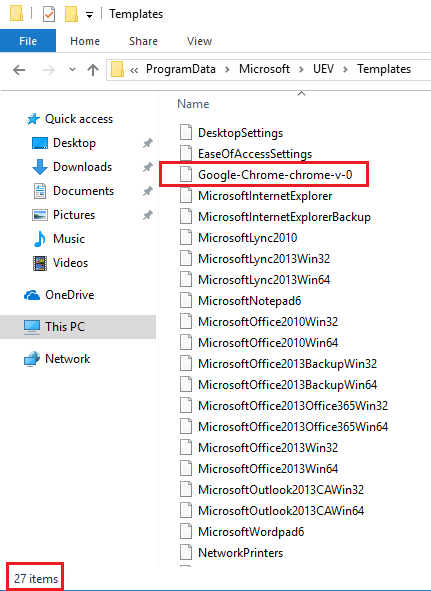Switch to the View ribbon tab

(199, 41)
